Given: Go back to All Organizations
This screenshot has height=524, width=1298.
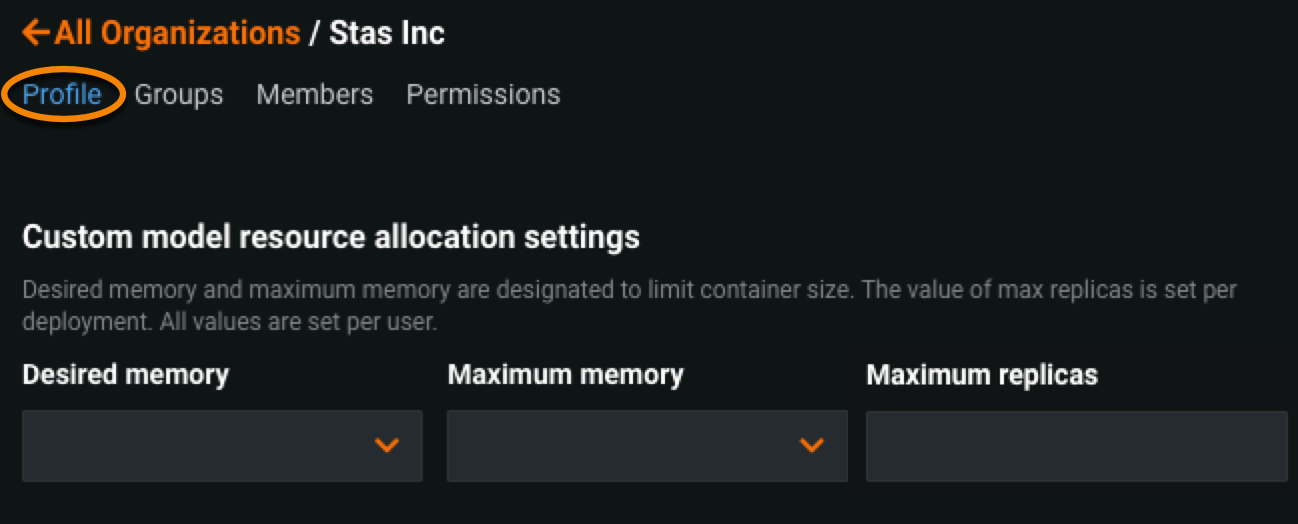Looking at the screenshot, I should (177, 33).
